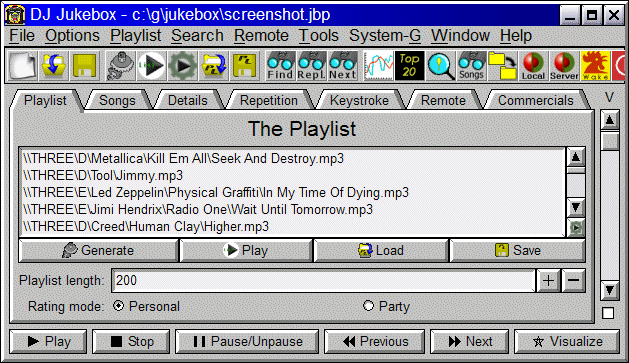Click the Local toolbar icon
Viewport: 629px width, 363px height.
coord(534,66)
